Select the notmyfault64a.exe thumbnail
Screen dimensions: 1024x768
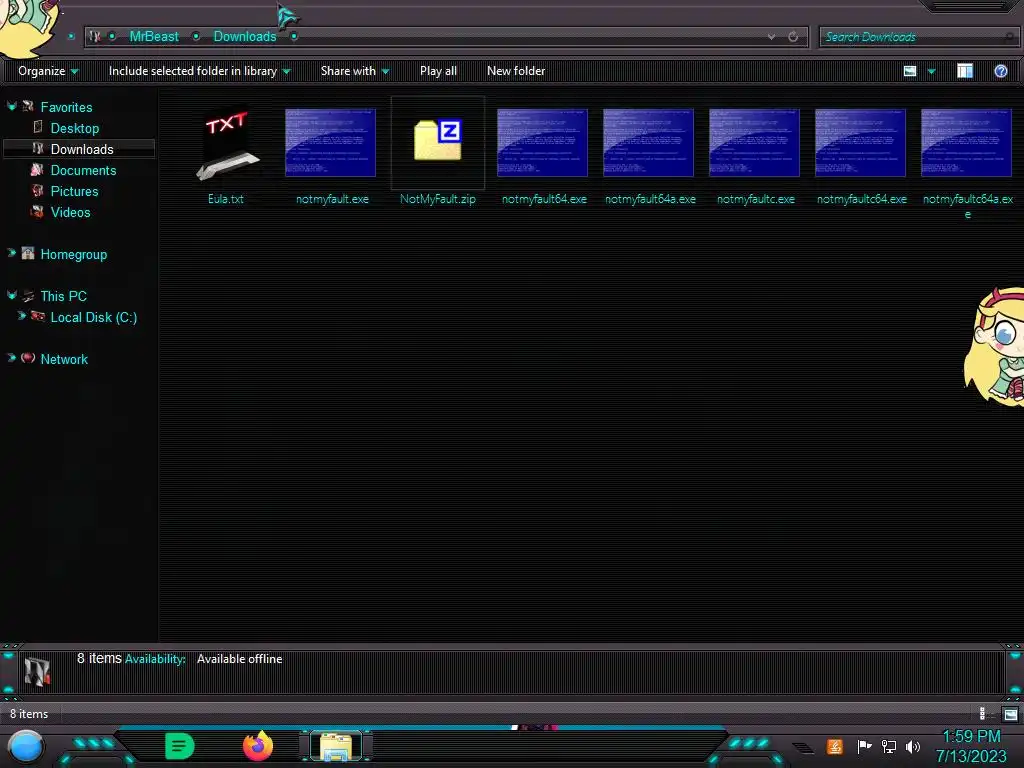[x=648, y=143]
